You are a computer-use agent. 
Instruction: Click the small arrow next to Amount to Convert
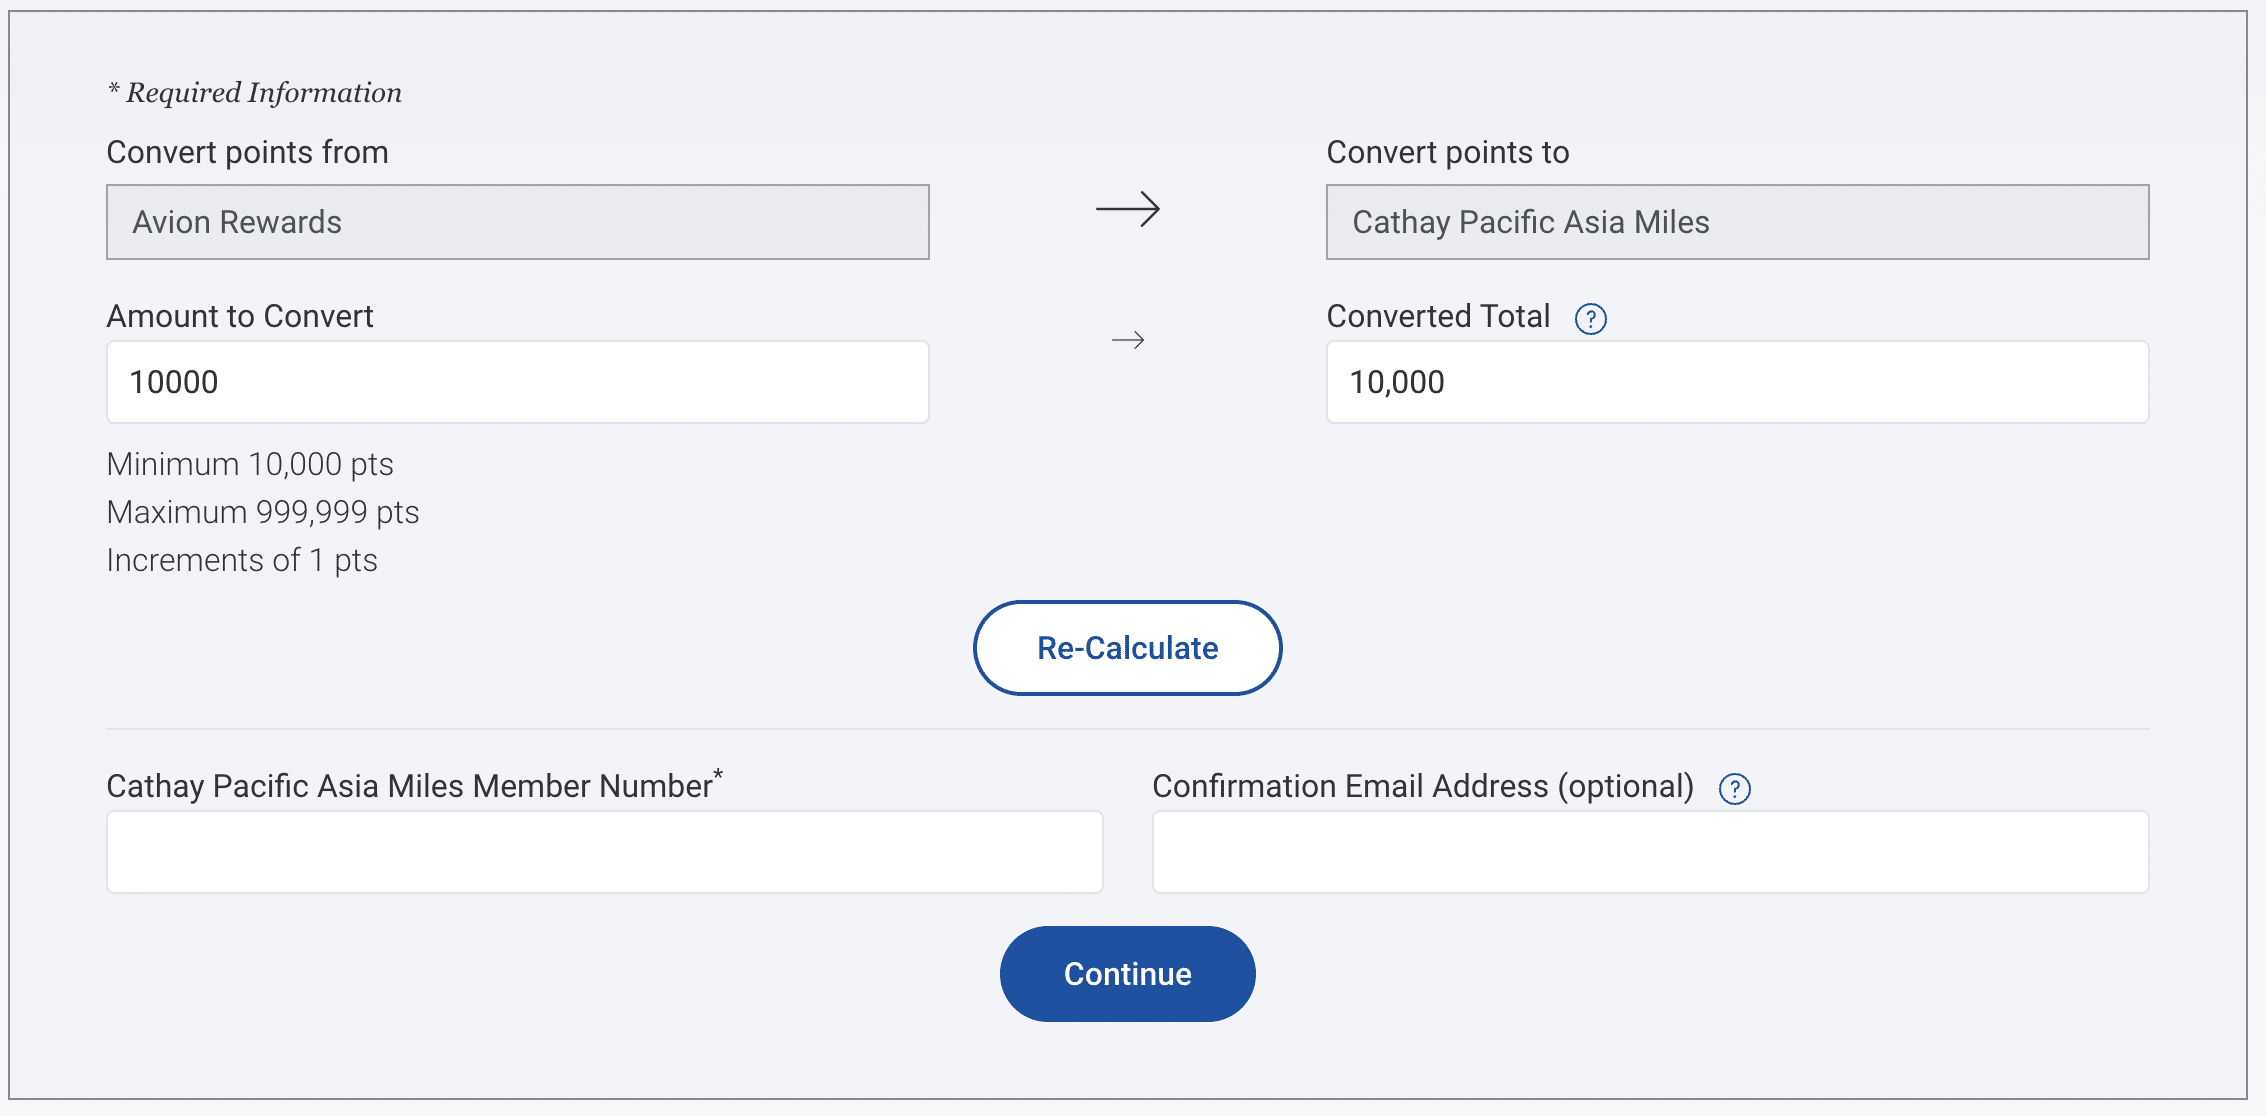[x=1127, y=341]
